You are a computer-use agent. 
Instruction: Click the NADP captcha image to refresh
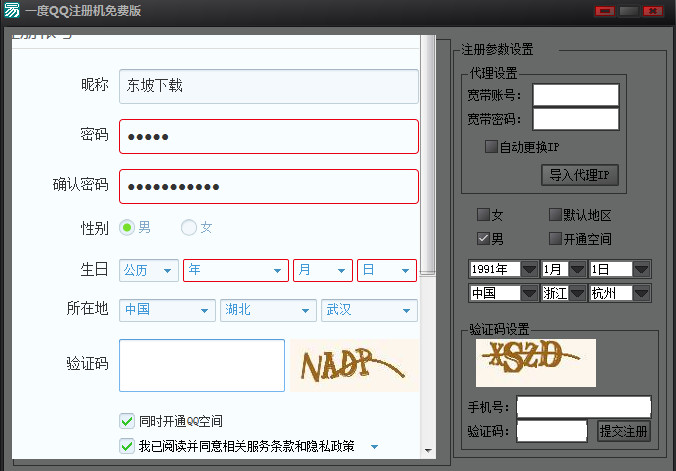click(355, 365)
